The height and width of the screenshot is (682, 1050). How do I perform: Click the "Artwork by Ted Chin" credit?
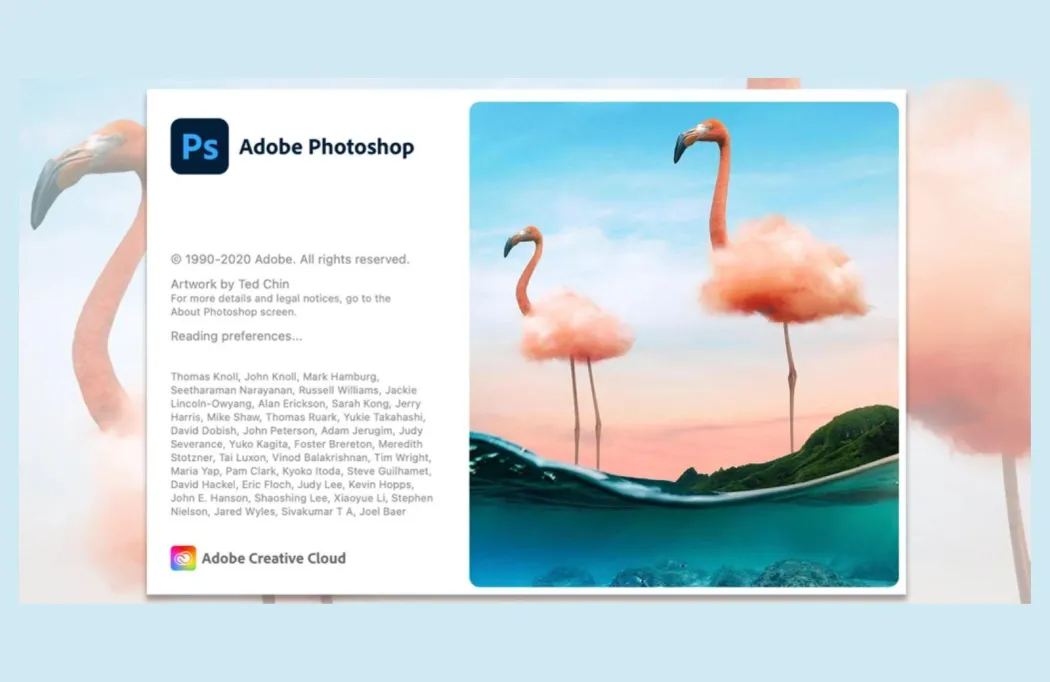tap(230, 284)
